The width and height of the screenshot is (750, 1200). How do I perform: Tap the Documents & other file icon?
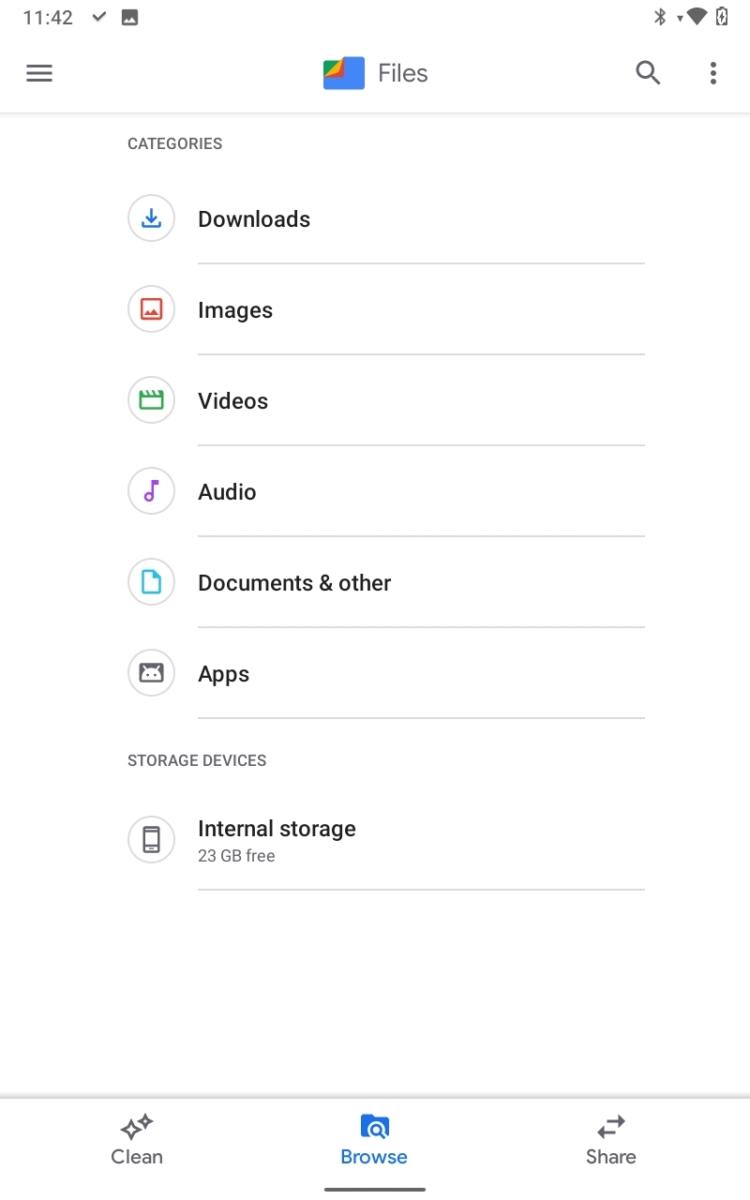click(x=151, y=583)
